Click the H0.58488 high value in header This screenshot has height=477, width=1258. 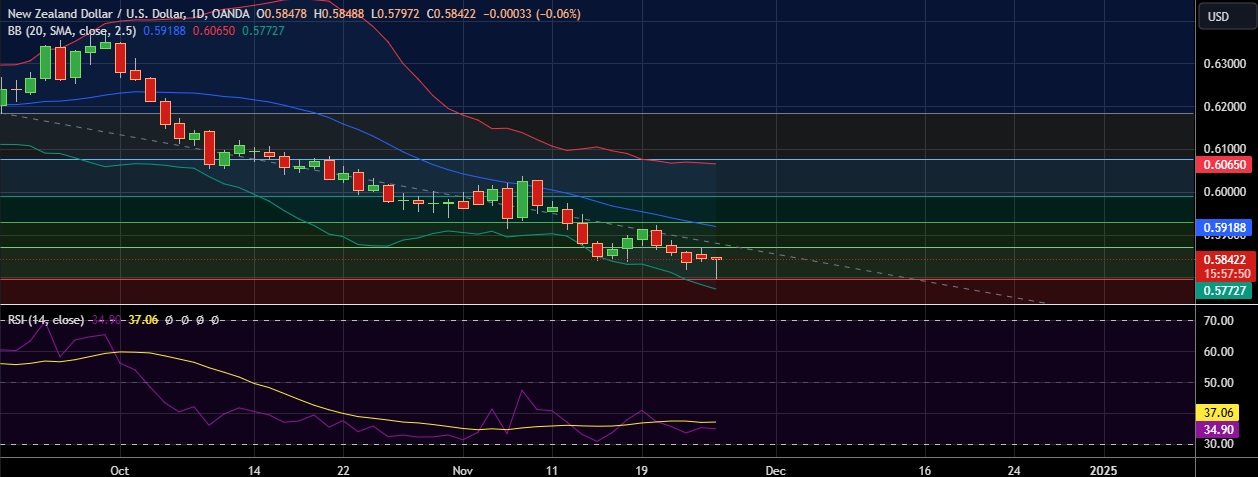pos(341,14)
